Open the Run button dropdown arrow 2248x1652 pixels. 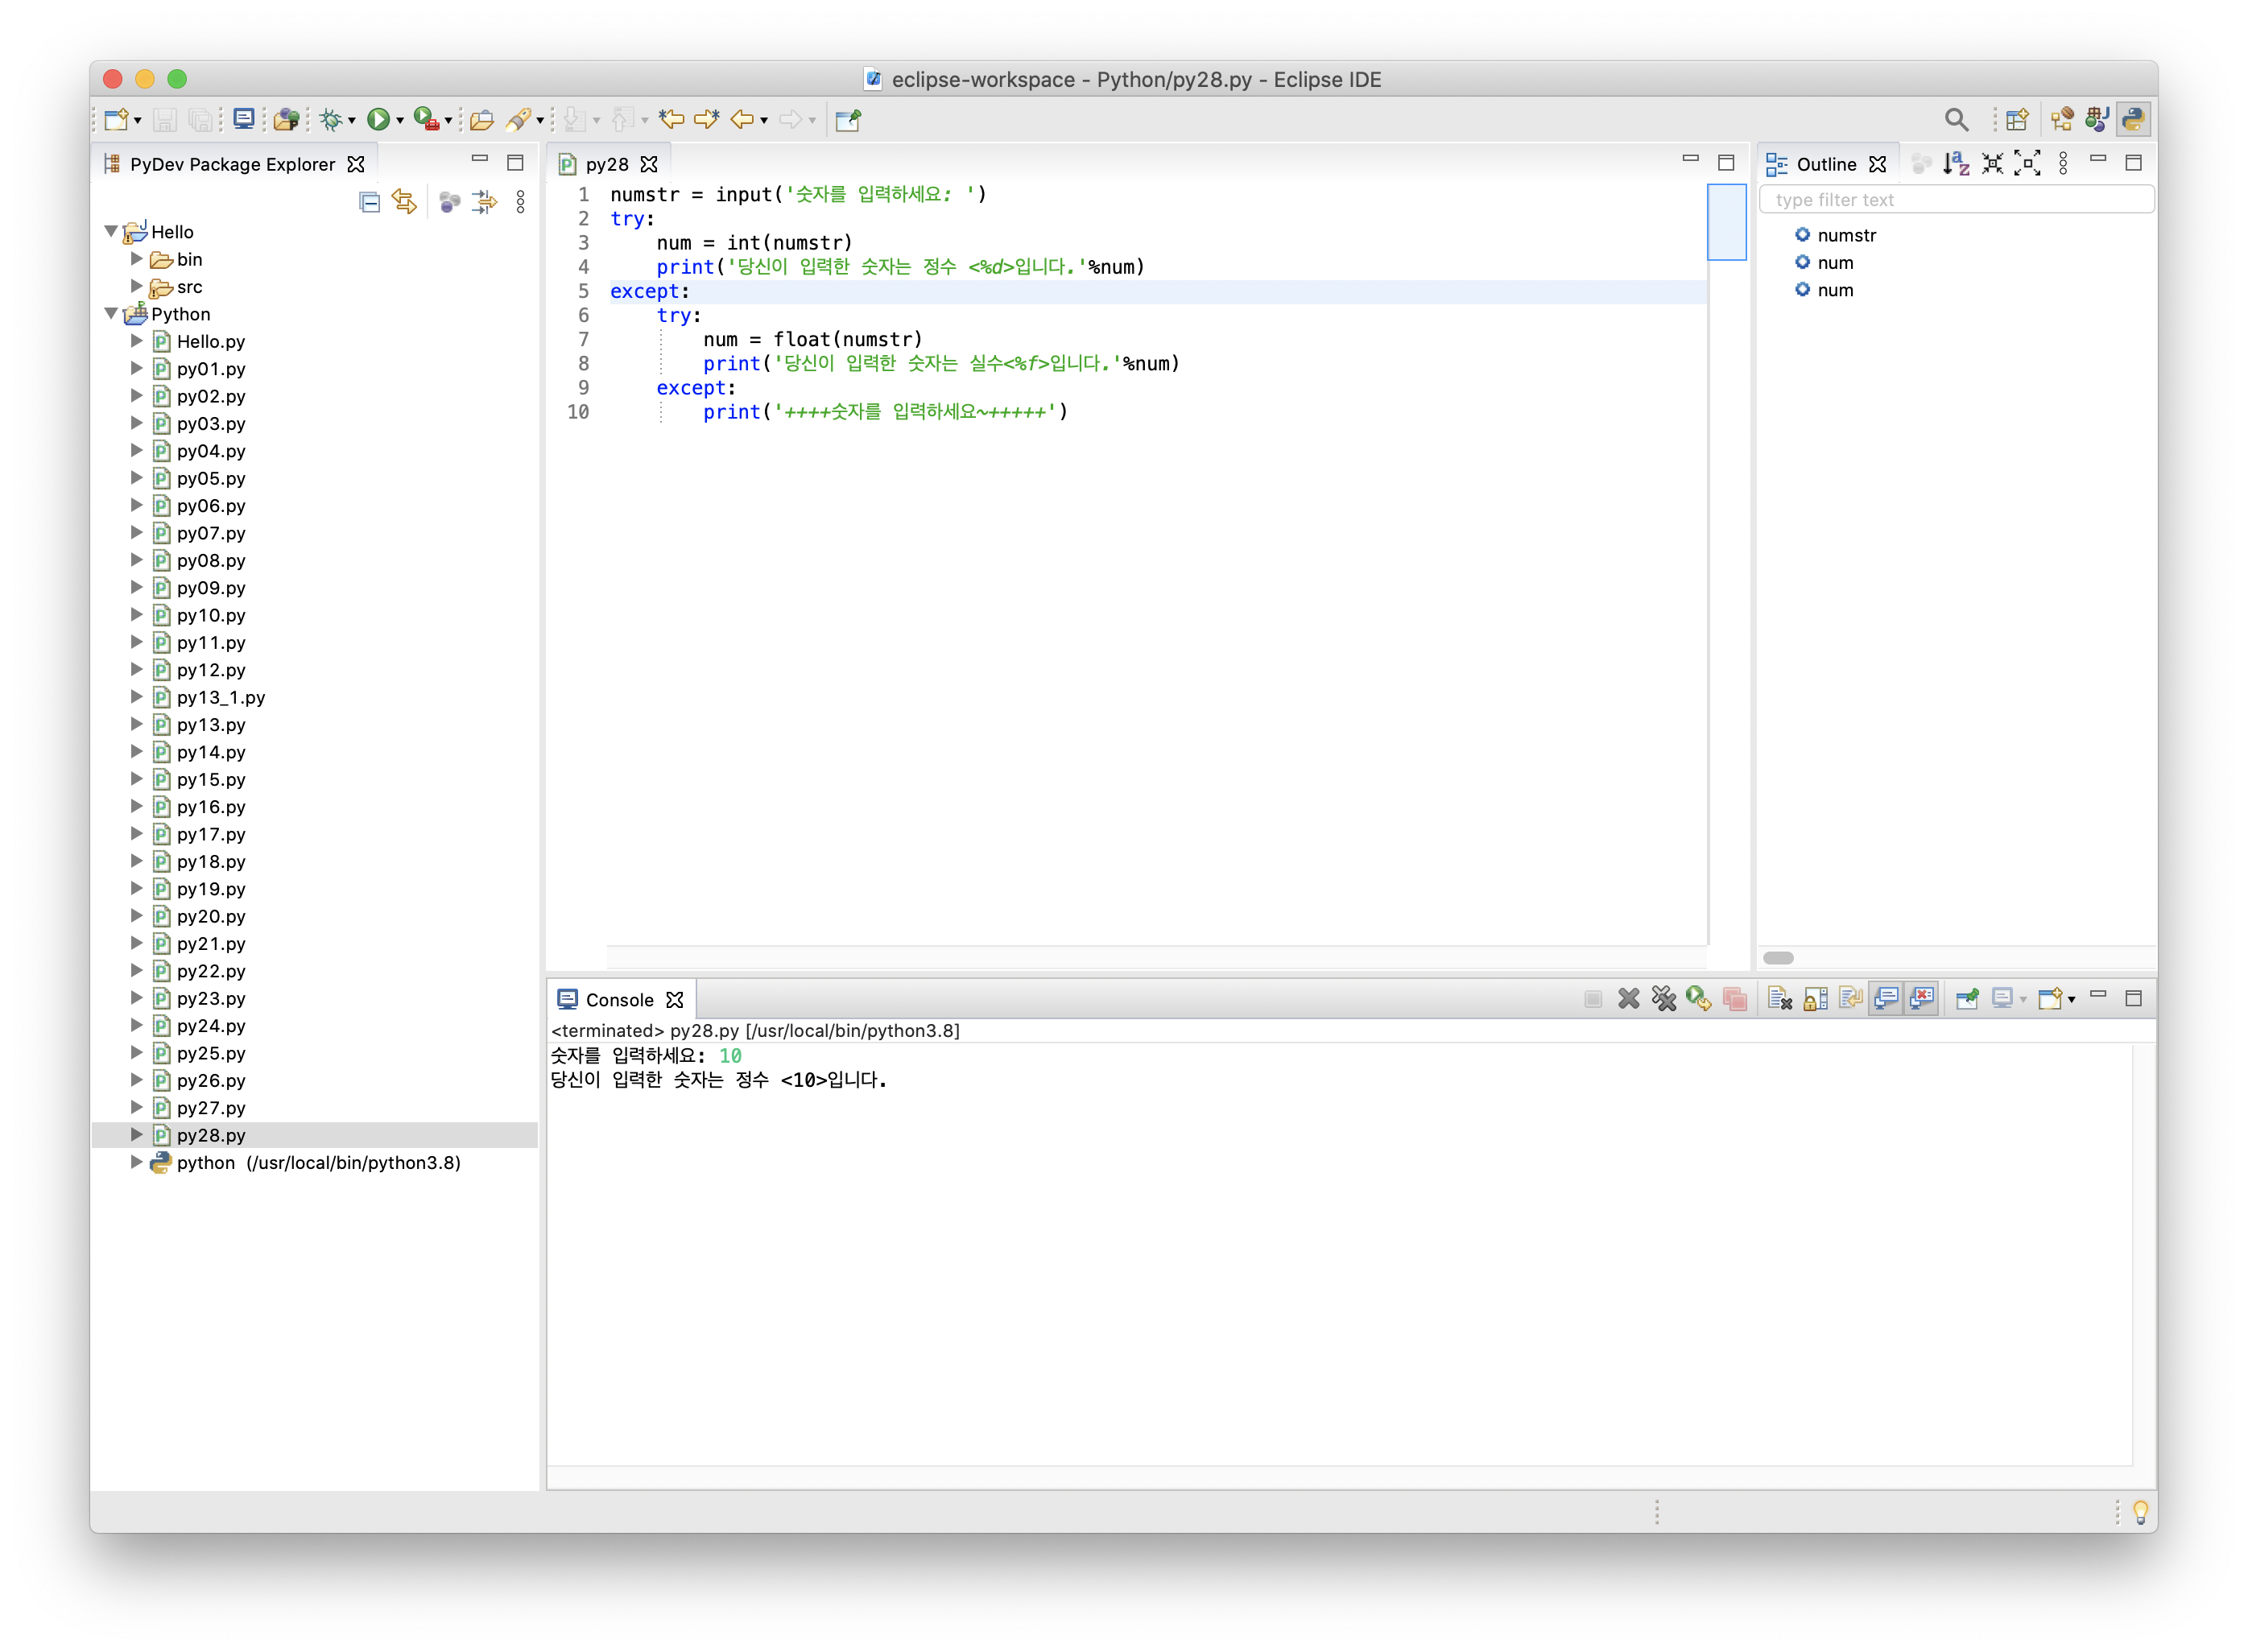coord(400,121)
